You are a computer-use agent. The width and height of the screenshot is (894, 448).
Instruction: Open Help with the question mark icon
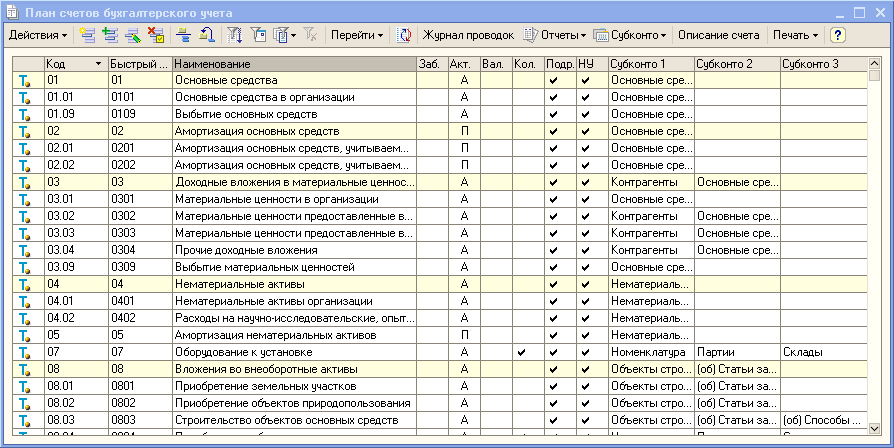(838, 35)
